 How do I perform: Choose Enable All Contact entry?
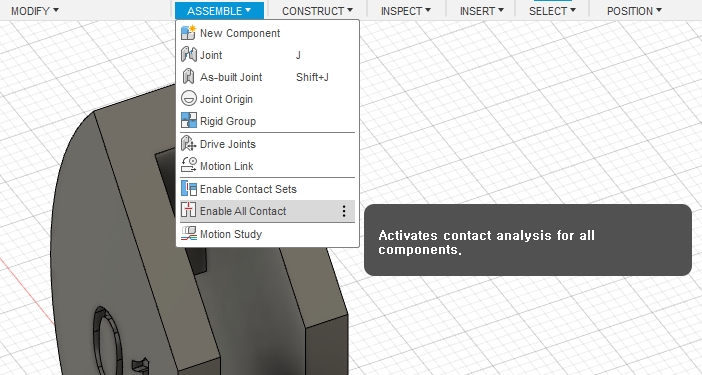point(267,211)
